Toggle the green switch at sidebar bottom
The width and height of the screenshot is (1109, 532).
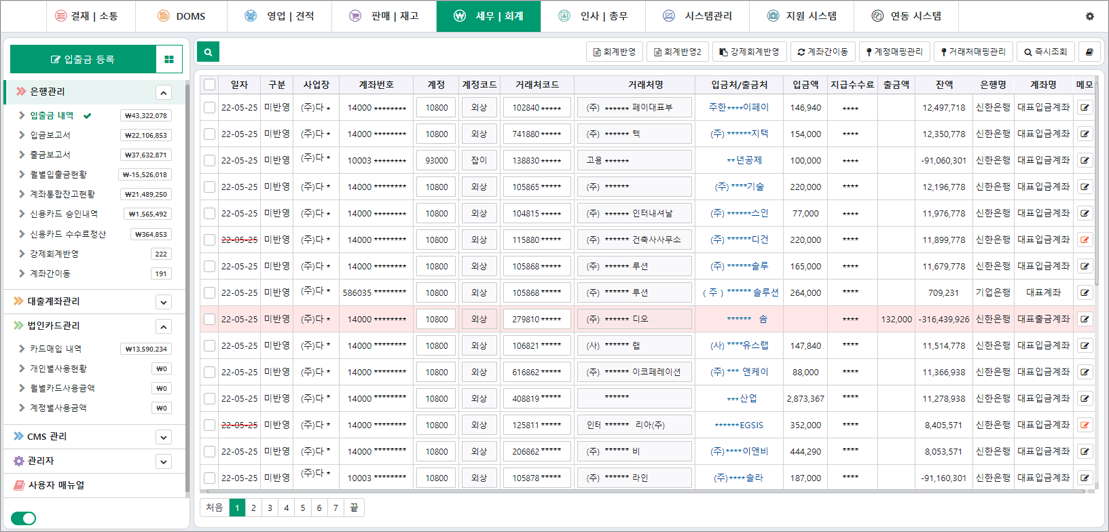coord(23,519)
